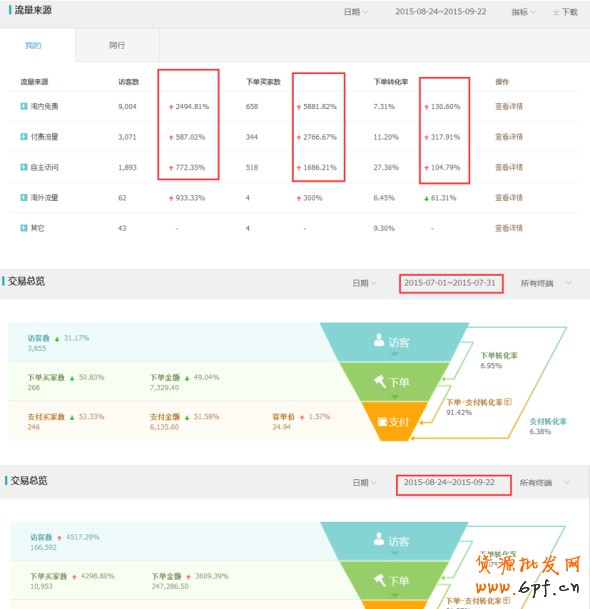Expand the 付费流量 row icon
Image resolution: width=590 pixels, height=609 pixels.
pyautogui.click(x=24, y=137)
